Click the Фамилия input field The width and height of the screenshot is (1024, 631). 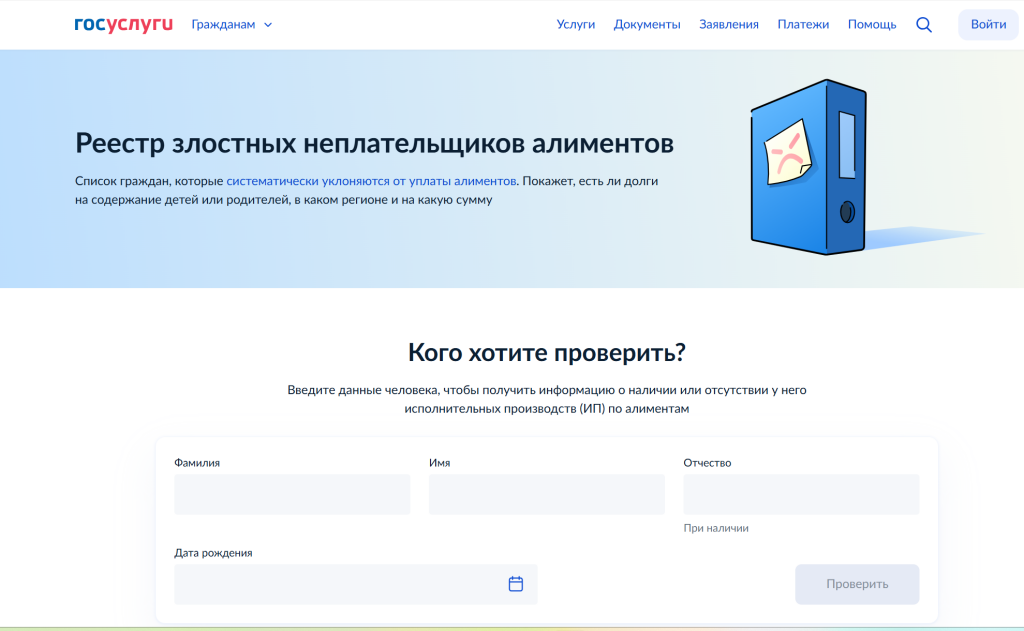291,494
